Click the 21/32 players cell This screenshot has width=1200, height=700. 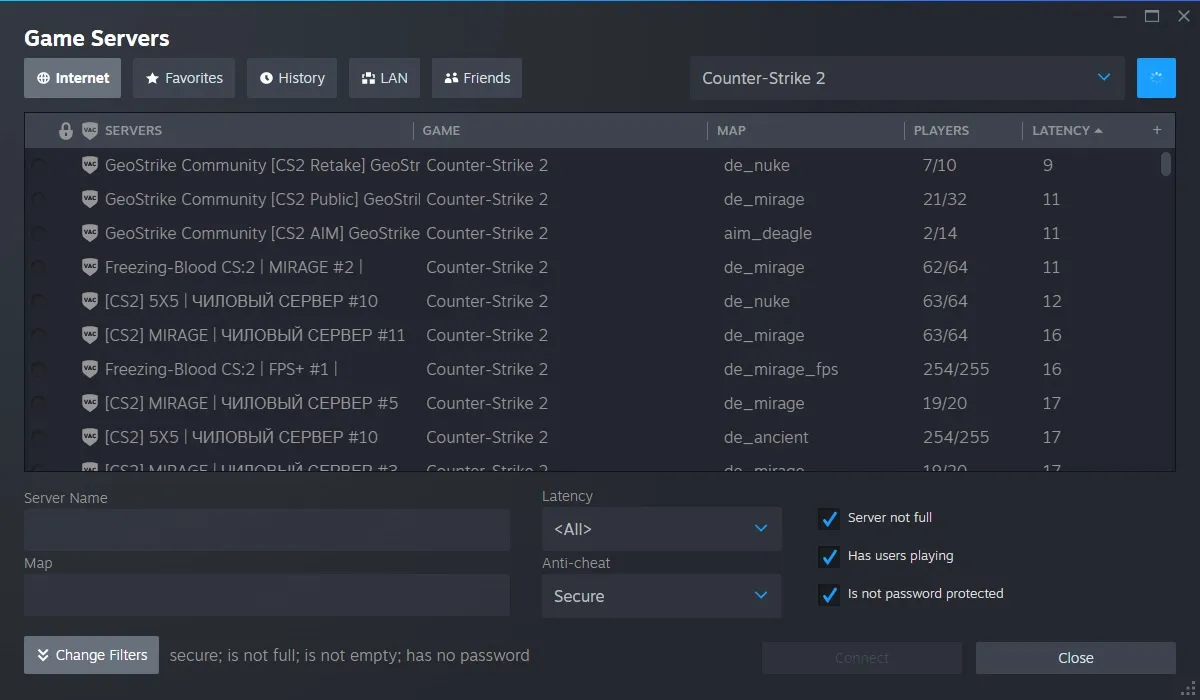click(945, 199)
